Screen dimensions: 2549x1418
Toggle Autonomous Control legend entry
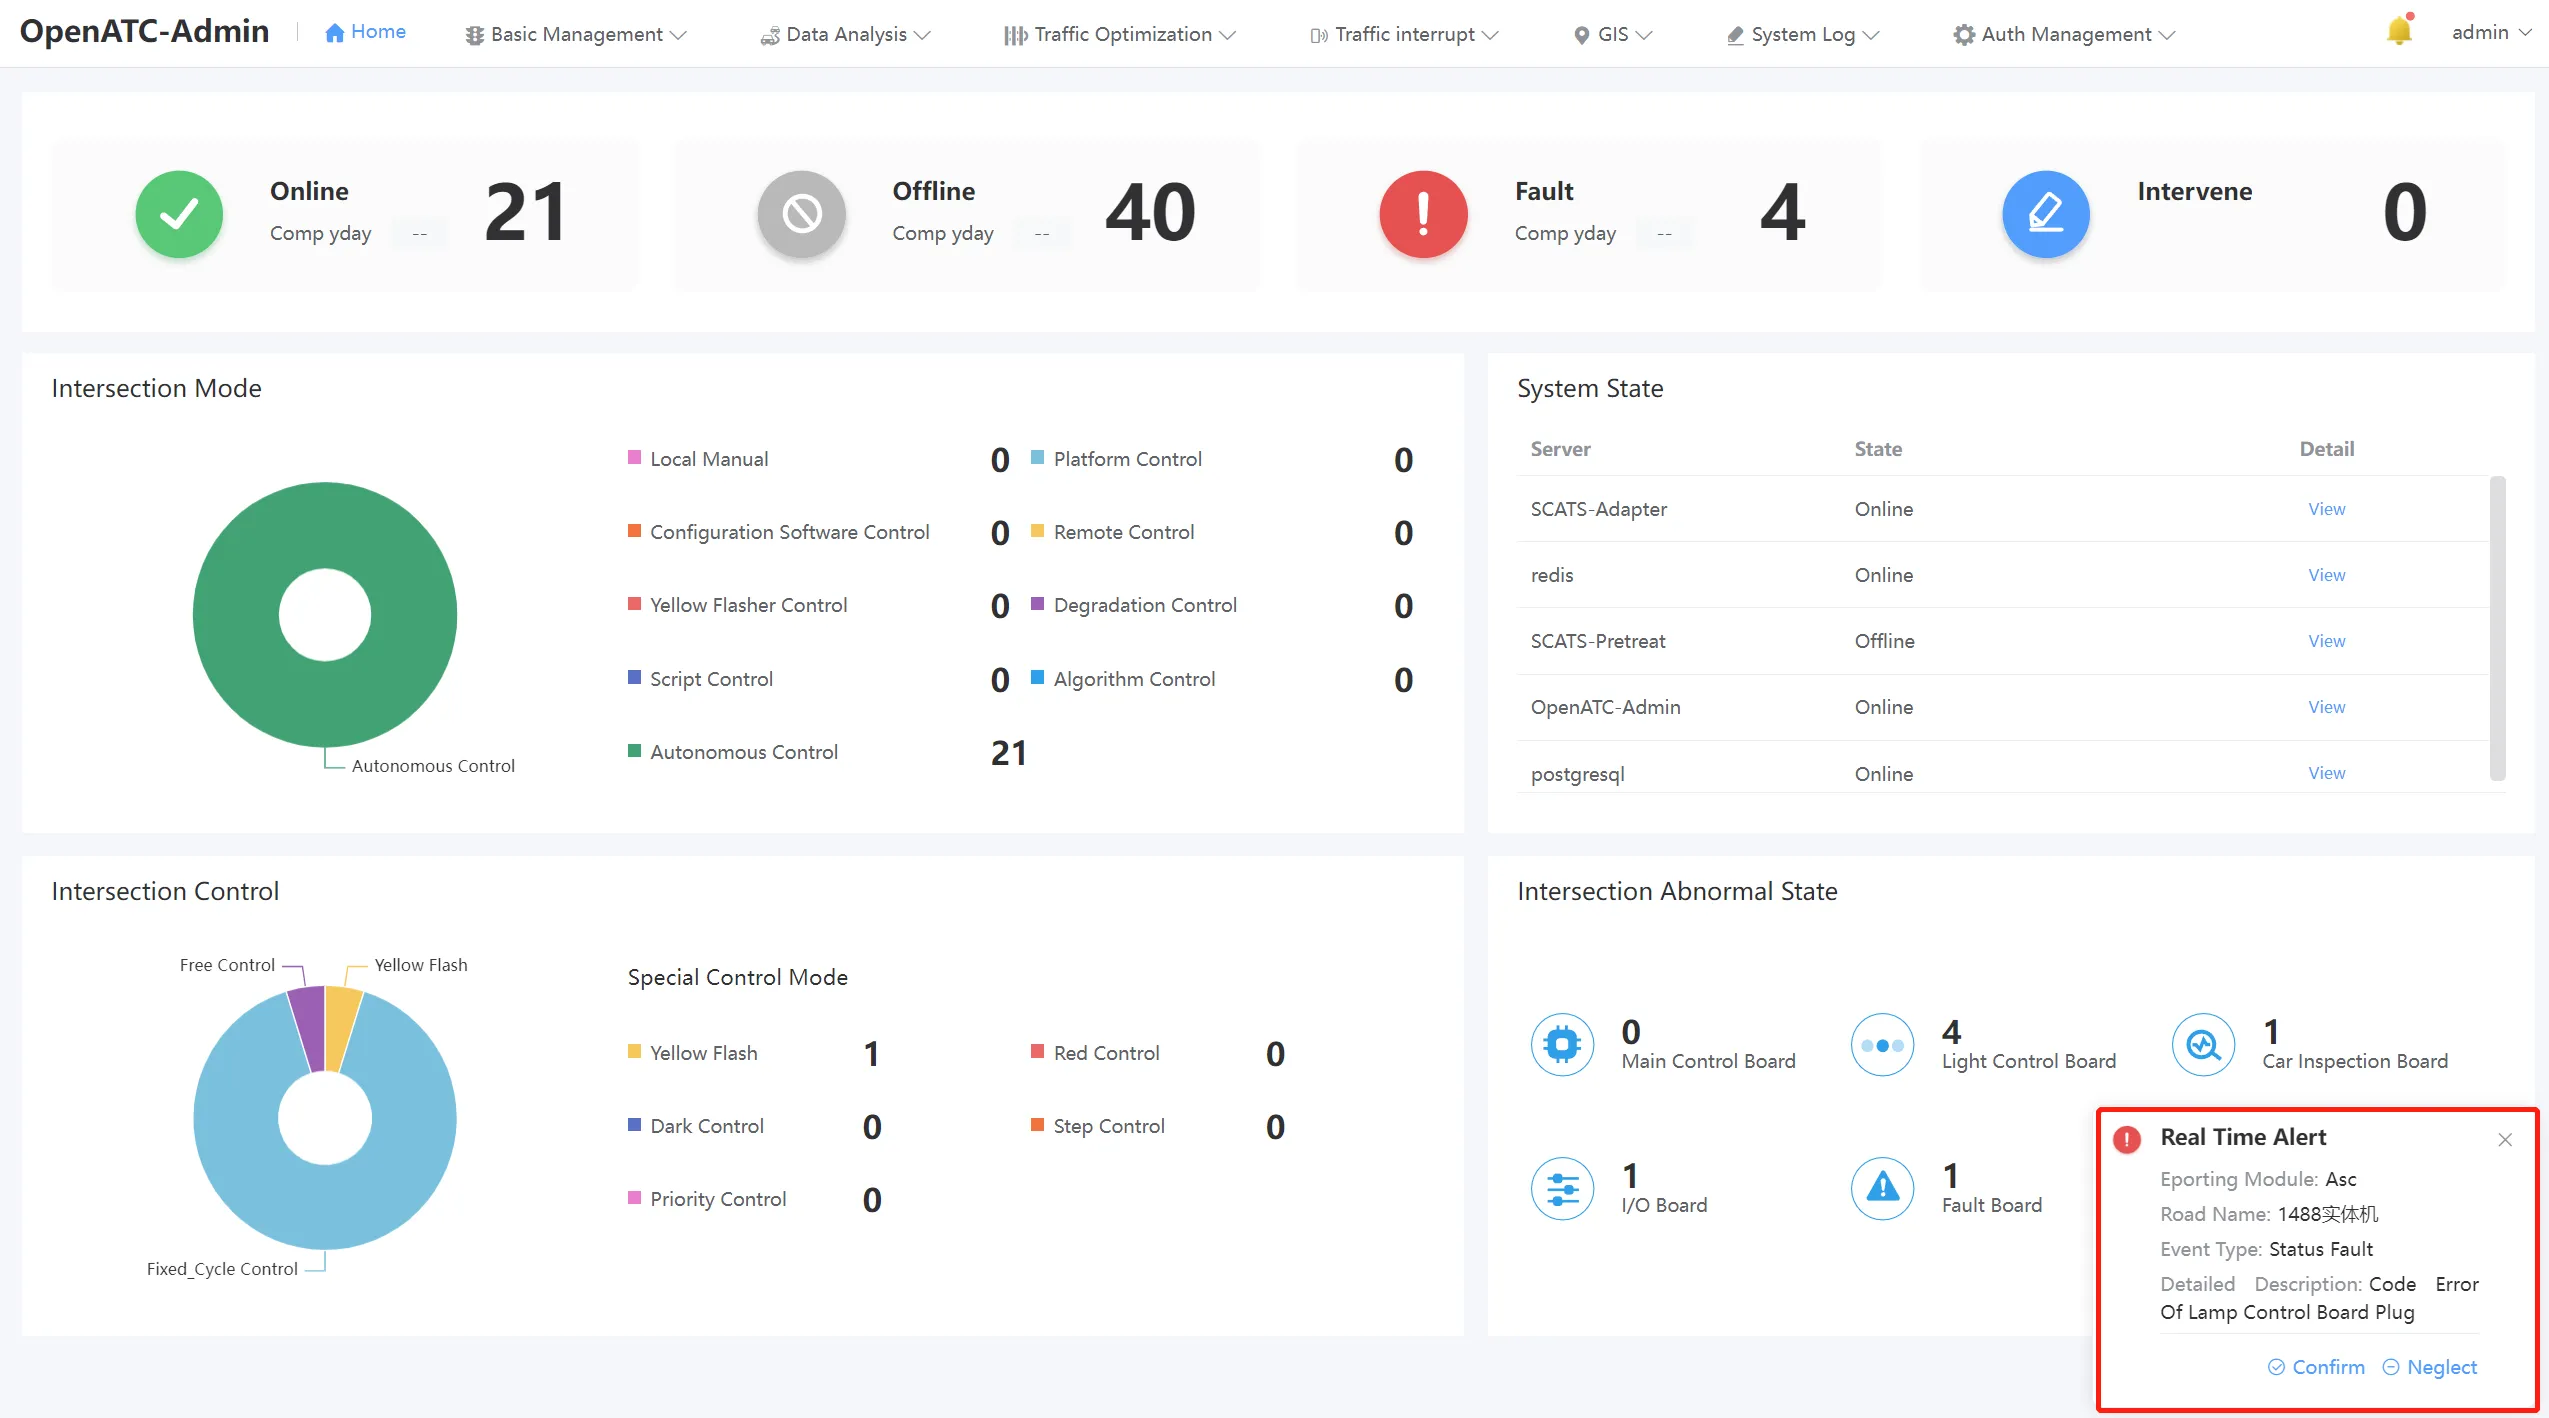733,752
